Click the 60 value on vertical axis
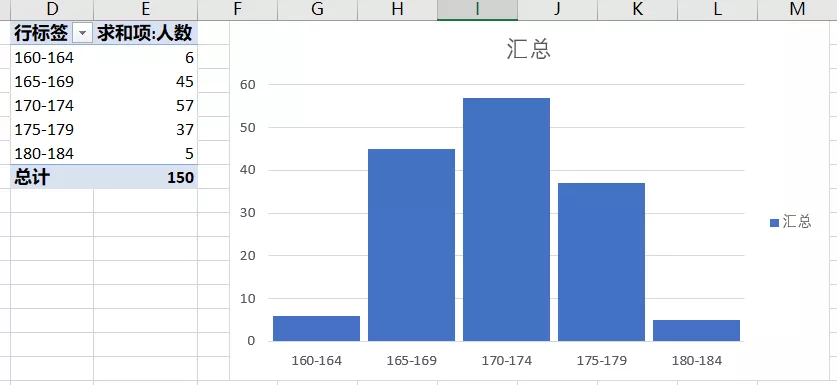Viewport: 837px width, 385px height. coord(248,84)
